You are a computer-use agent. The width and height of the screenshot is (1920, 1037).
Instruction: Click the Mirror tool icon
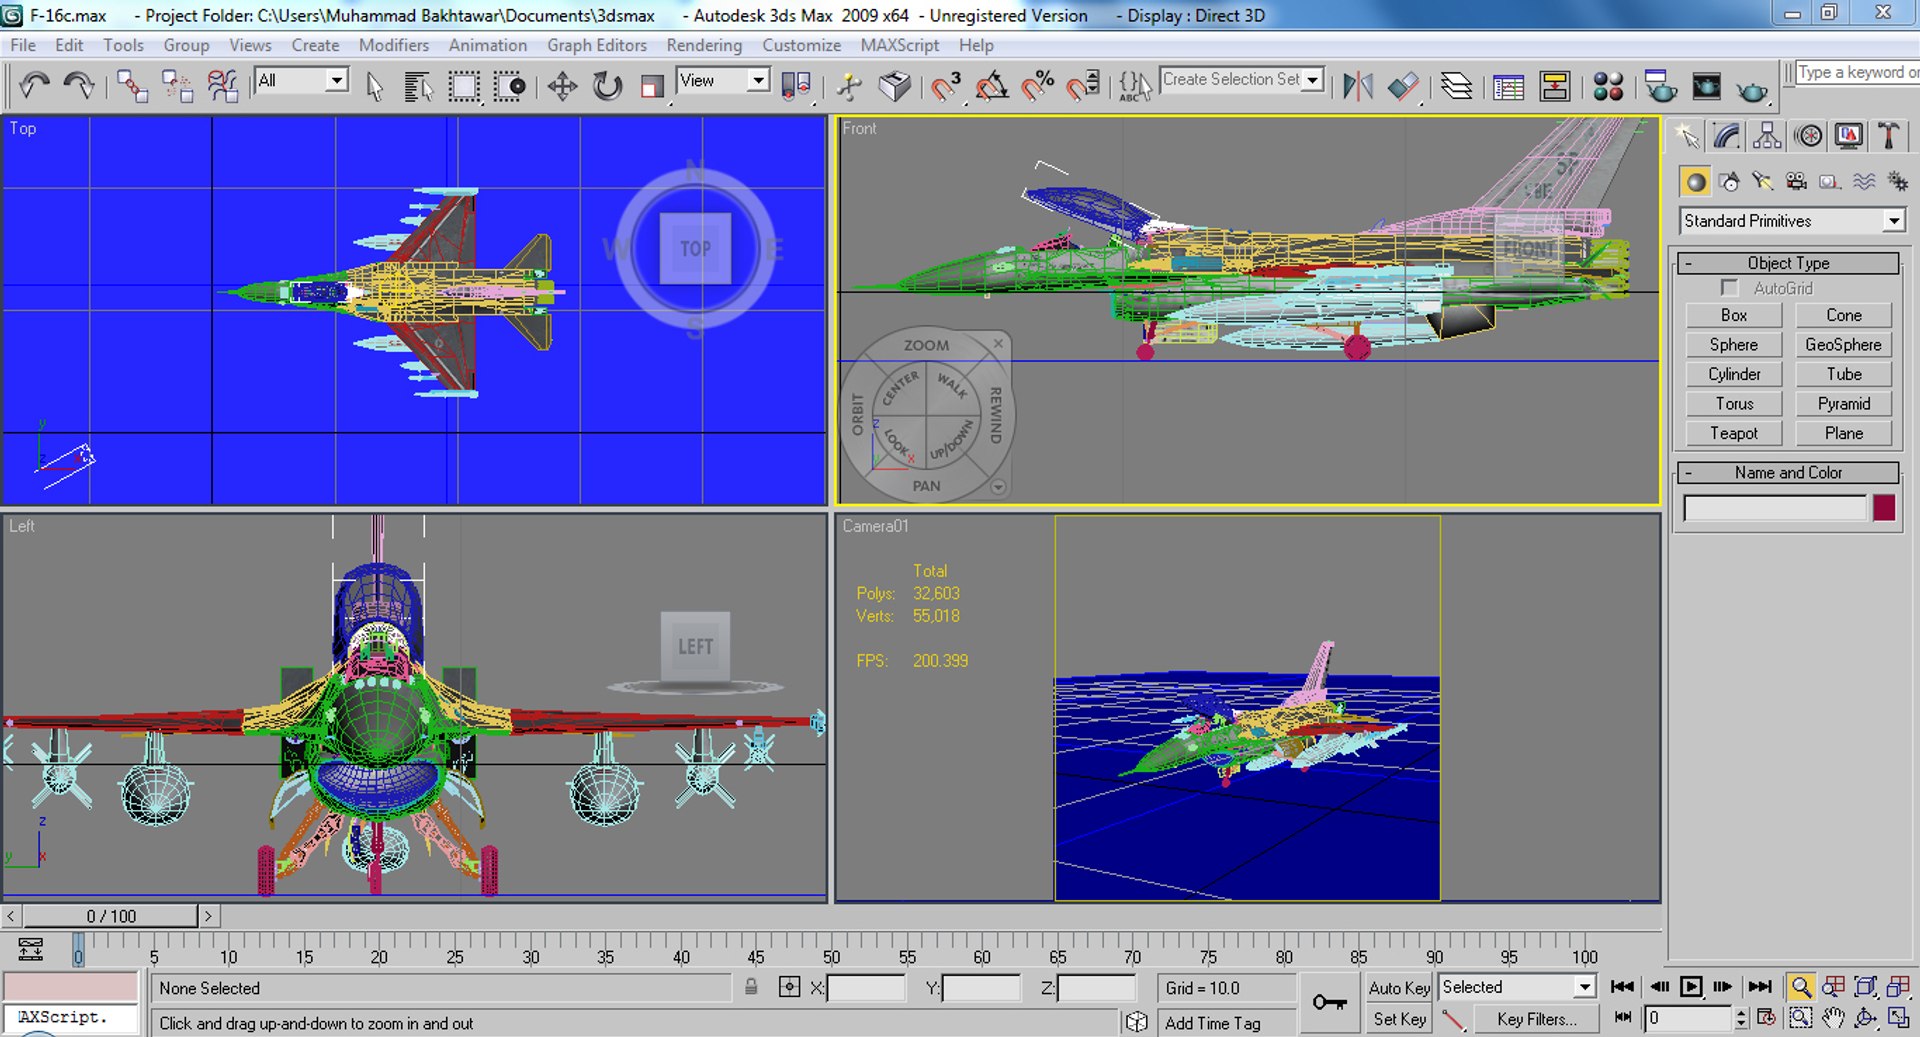(1357, 87)
